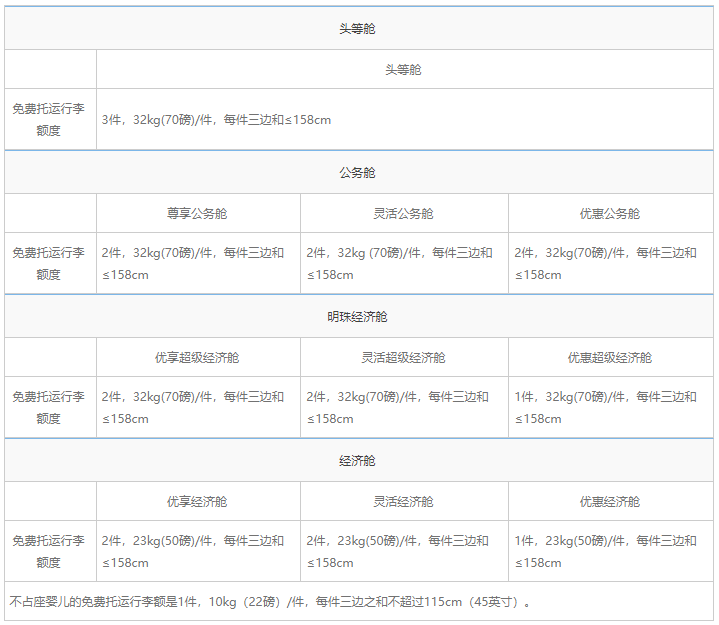Click the 优享超级经济舱 column header
Image resolution: width=719 pixels, height=625 pixels.
click(197, 358)
